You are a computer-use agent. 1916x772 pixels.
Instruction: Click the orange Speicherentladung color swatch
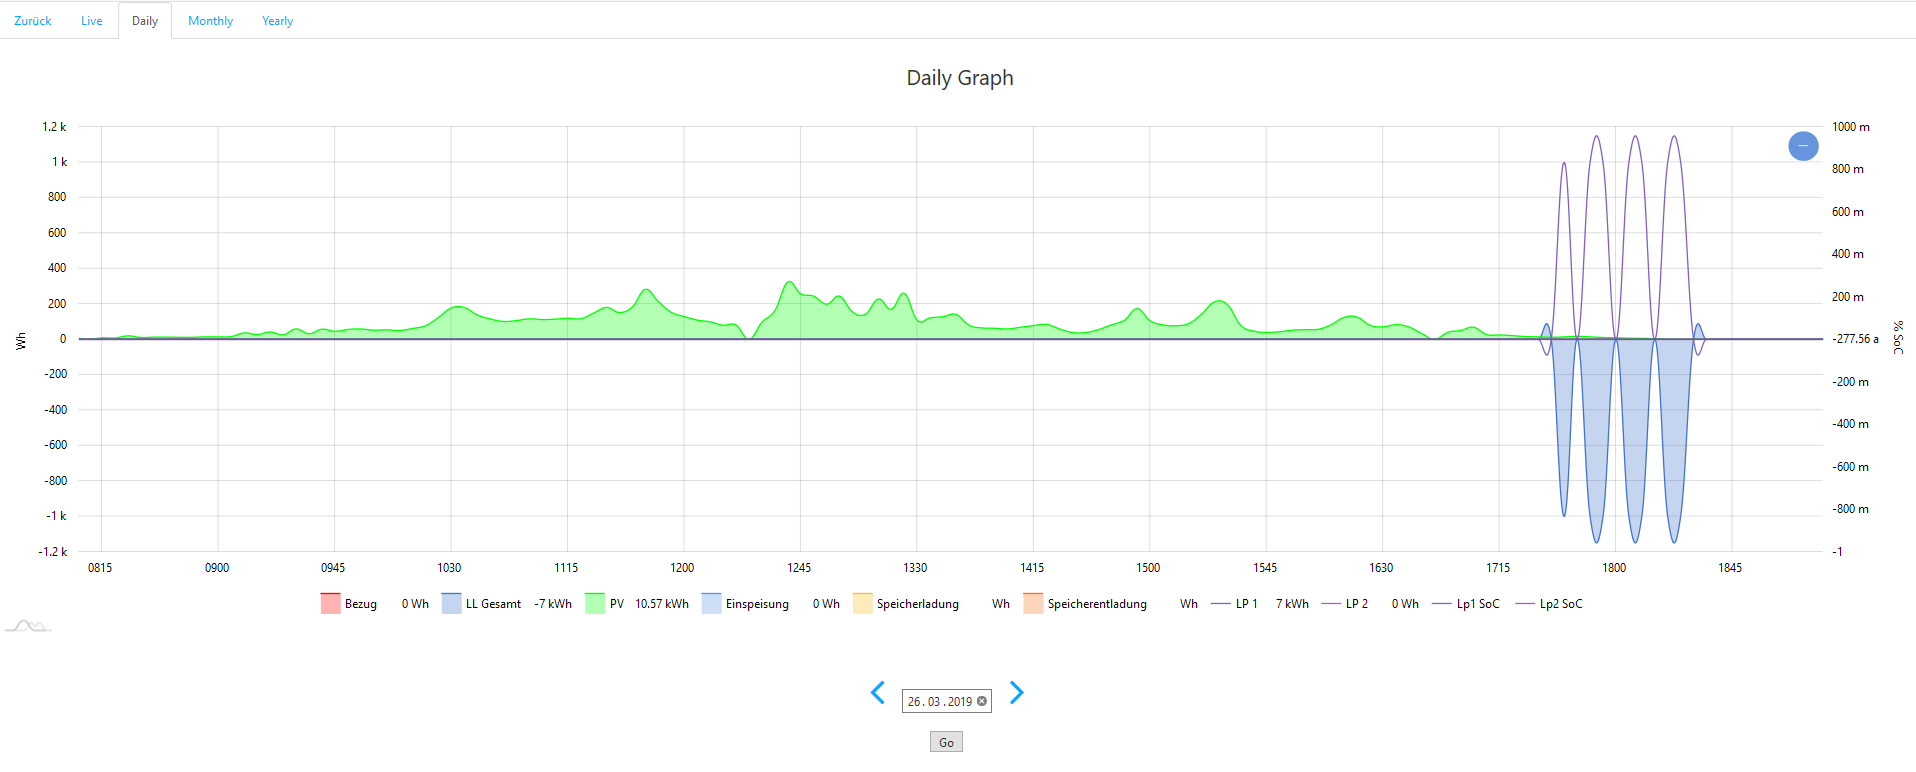click(1033, 604)
